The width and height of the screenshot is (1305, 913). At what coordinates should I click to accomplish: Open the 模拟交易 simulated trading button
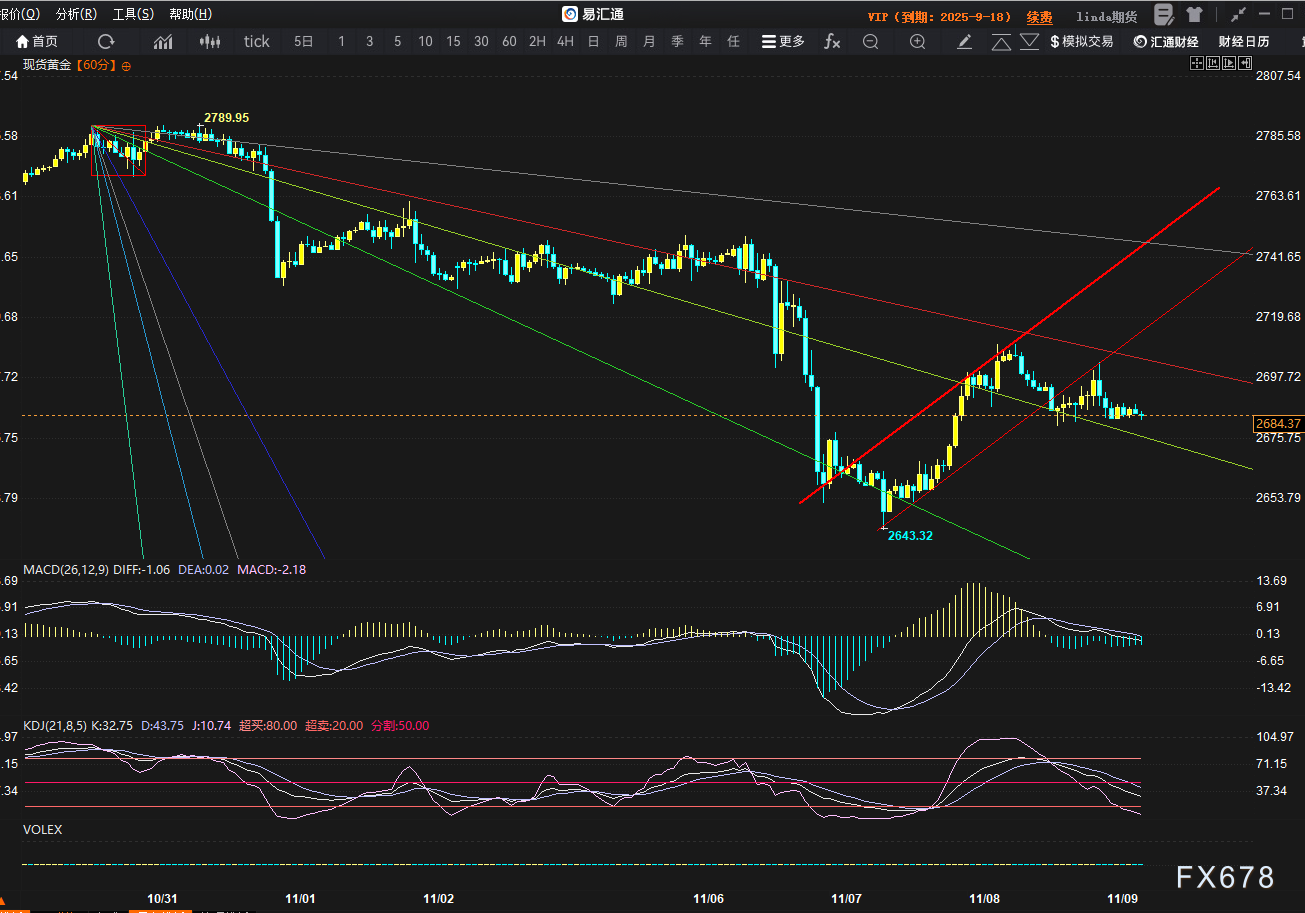point(1081,41)
